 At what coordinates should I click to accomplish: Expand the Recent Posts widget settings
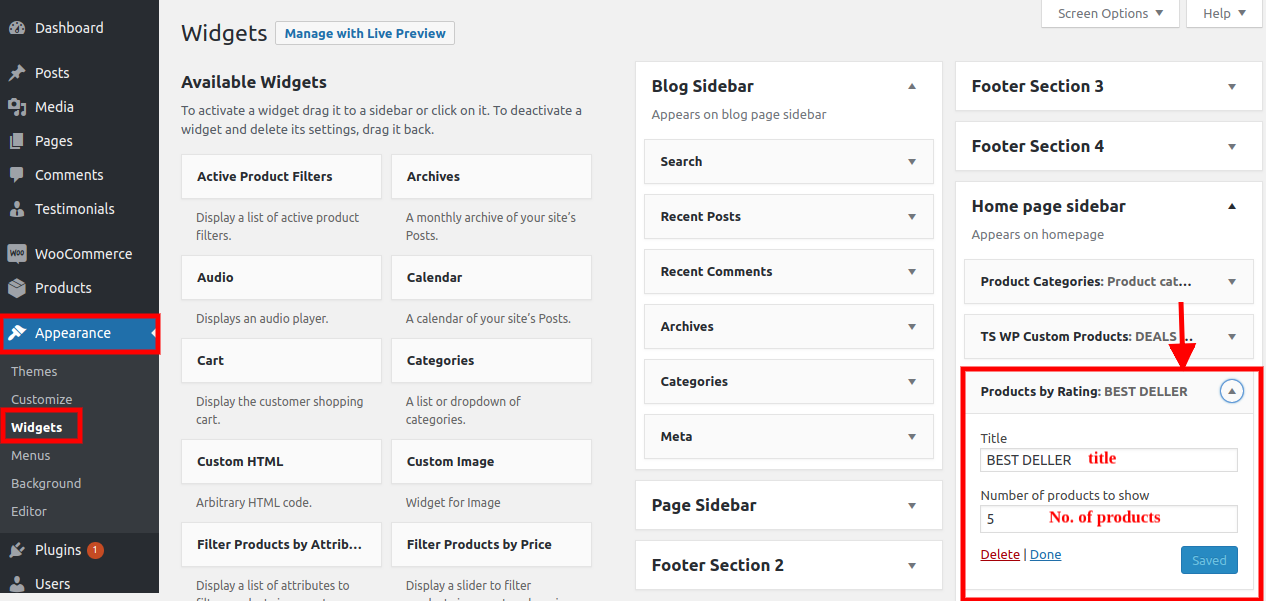911,217
